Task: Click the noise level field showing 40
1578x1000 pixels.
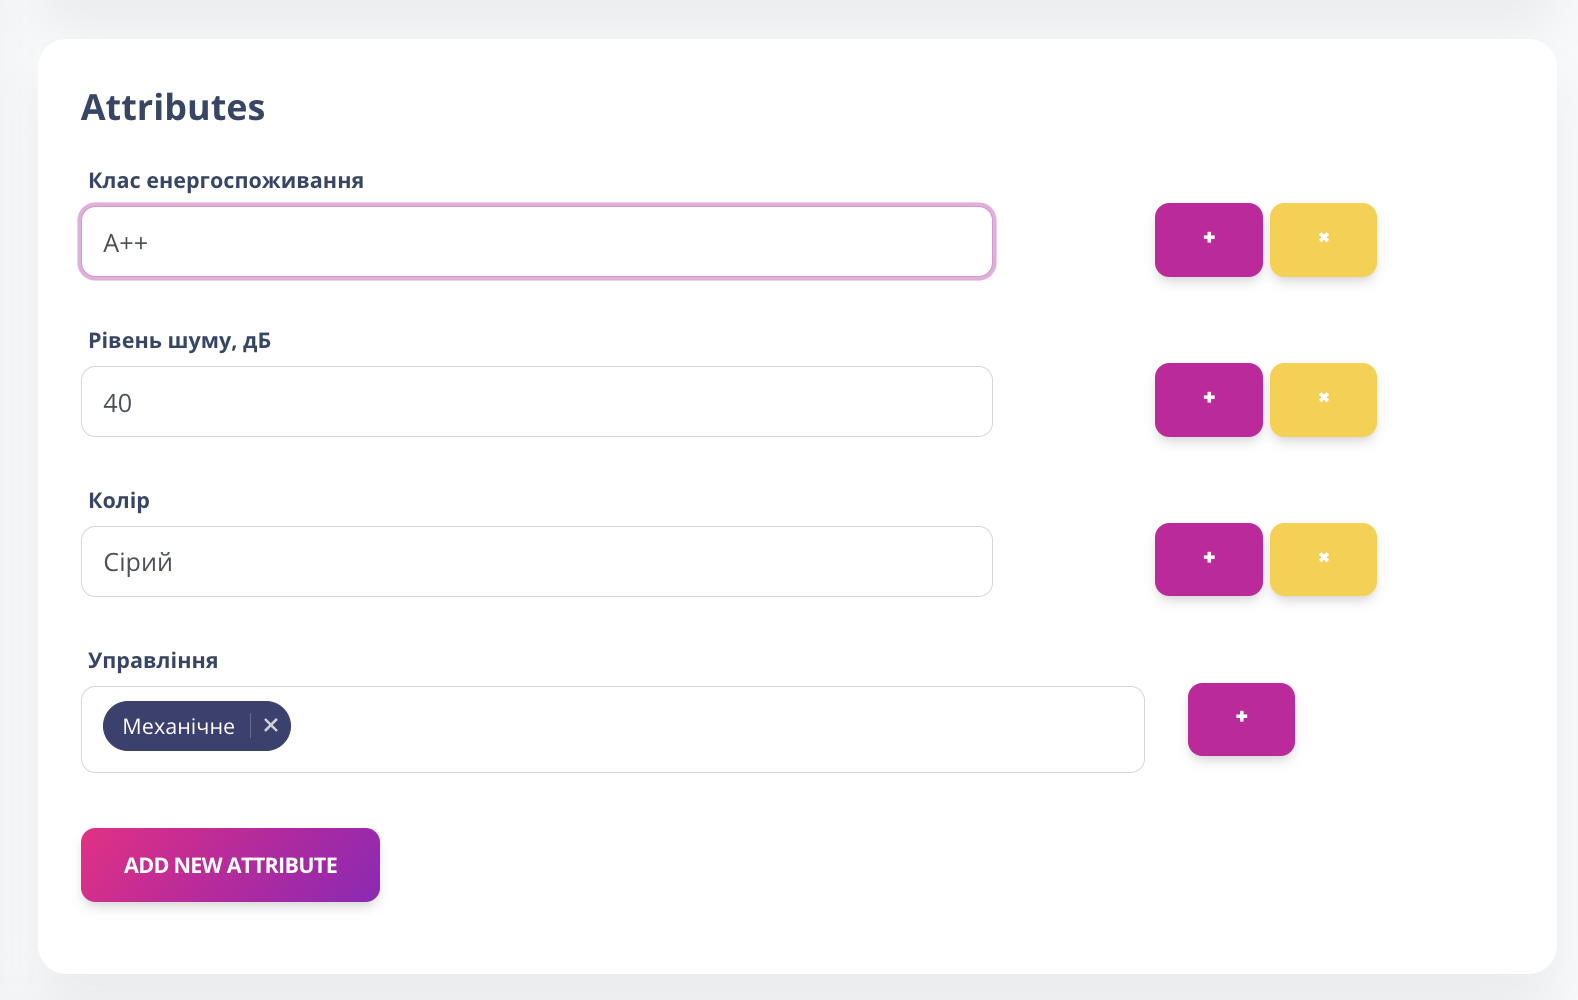Action: pos(536,402)
